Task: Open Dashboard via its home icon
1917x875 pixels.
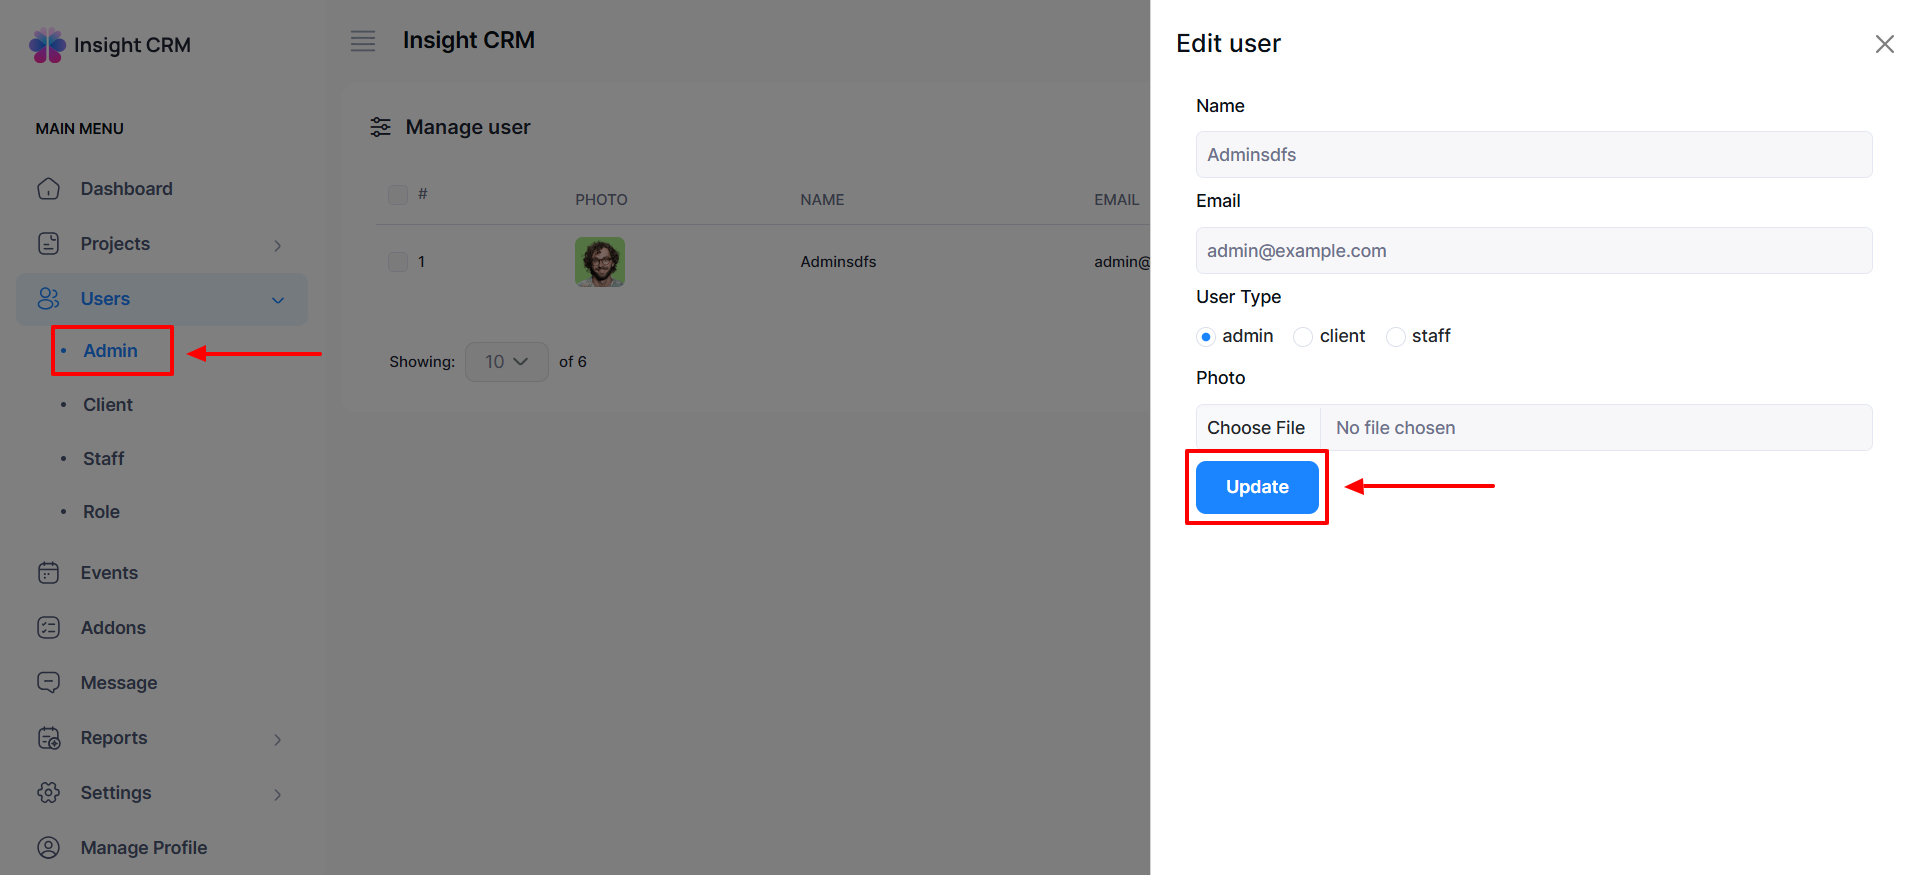Action: [x=48, y=189]
